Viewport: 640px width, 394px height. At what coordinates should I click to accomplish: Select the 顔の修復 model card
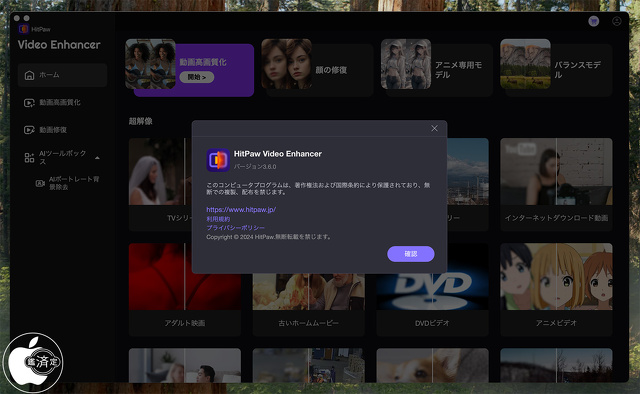(x=317, y=67)
